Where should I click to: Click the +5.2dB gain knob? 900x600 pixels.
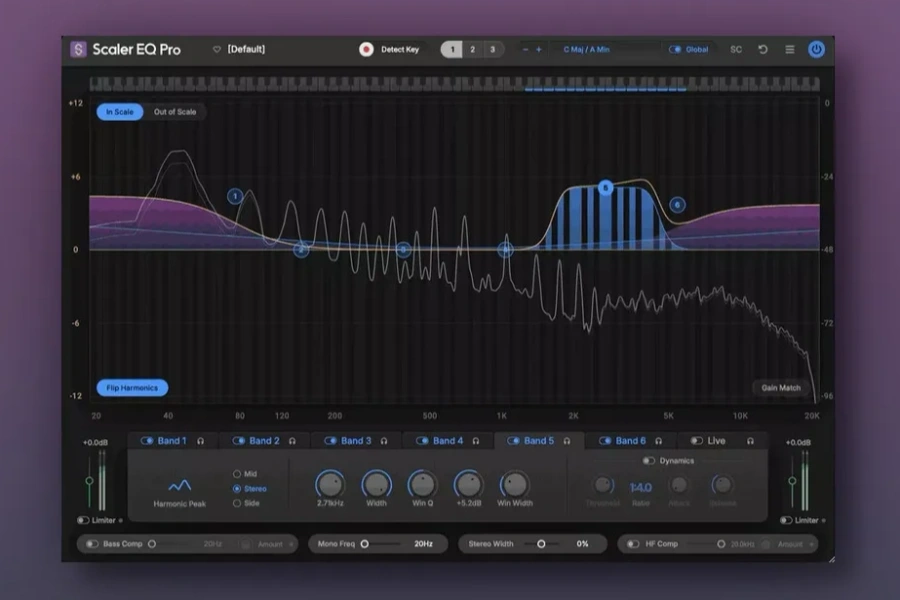click(x=468, y=485)
